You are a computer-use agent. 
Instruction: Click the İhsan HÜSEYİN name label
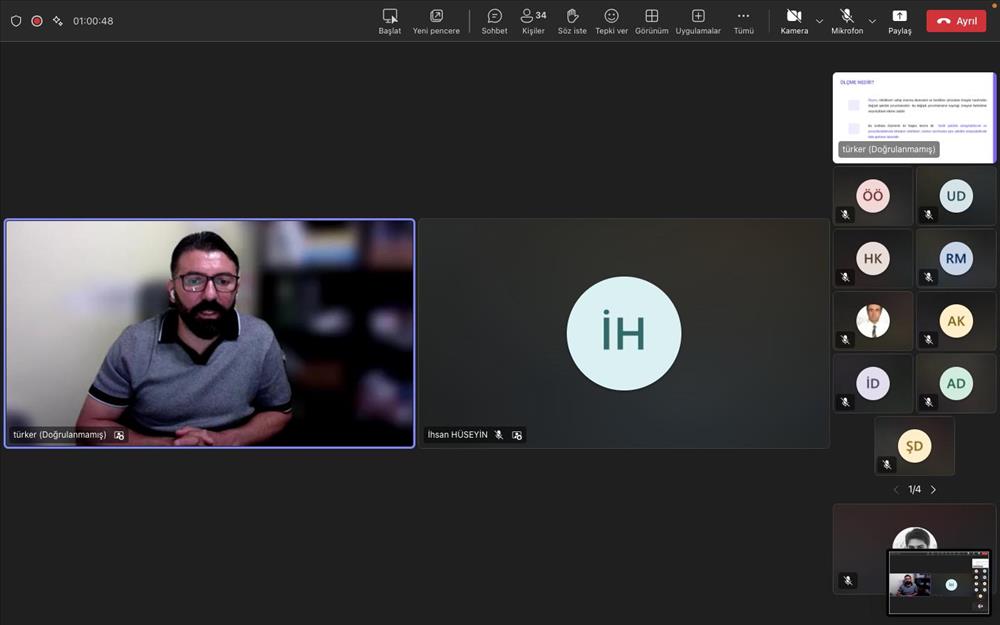point(457,435)
